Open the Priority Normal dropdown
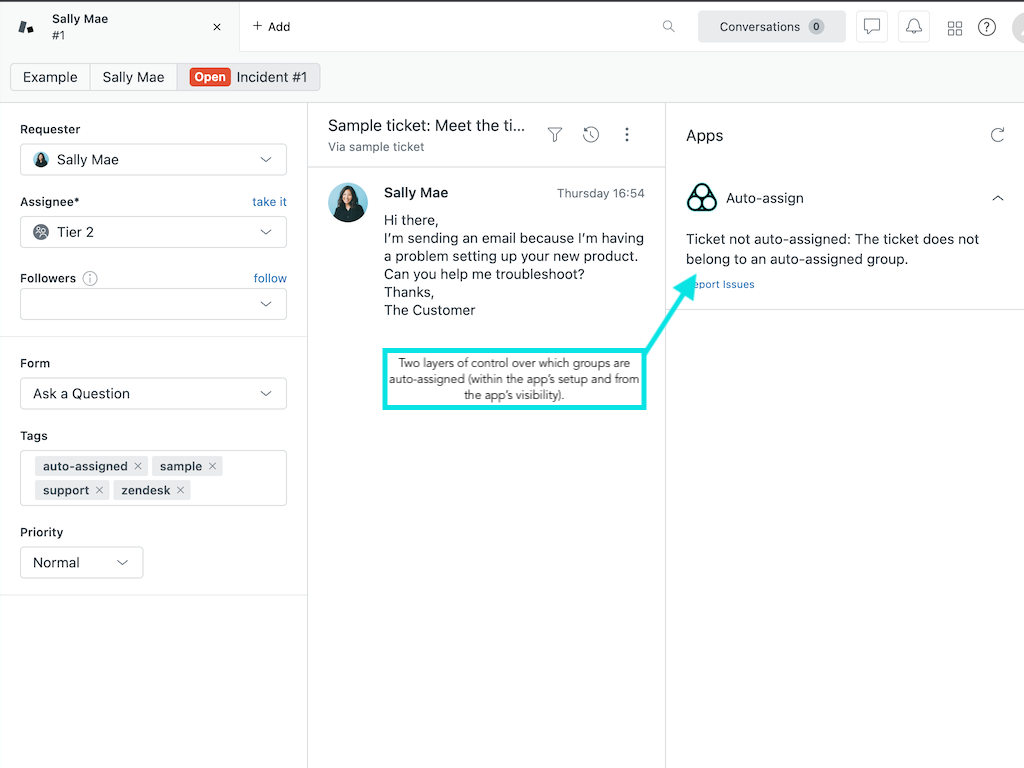 81,563
